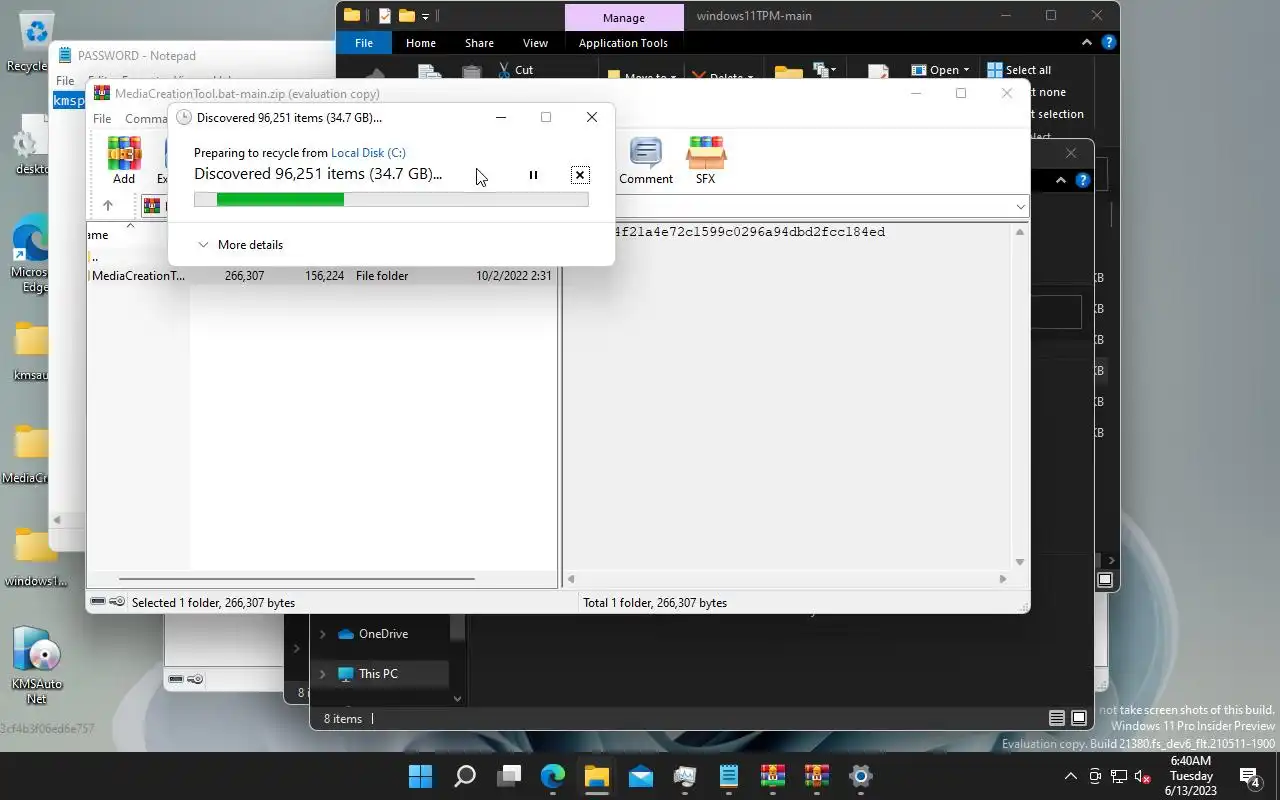This screenshot has width=1280, height=800.
Task: Open Notepad from the taskbar
Action: 729,776
